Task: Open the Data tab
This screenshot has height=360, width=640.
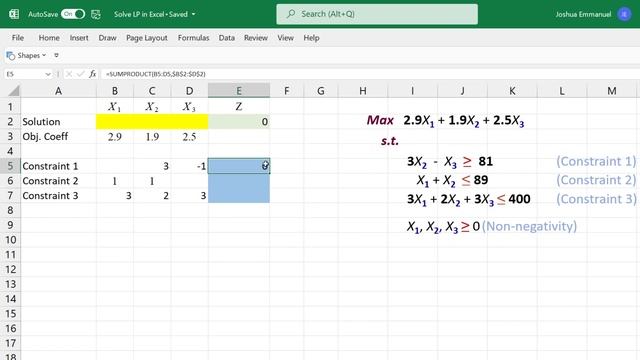Action: [227, 38]
